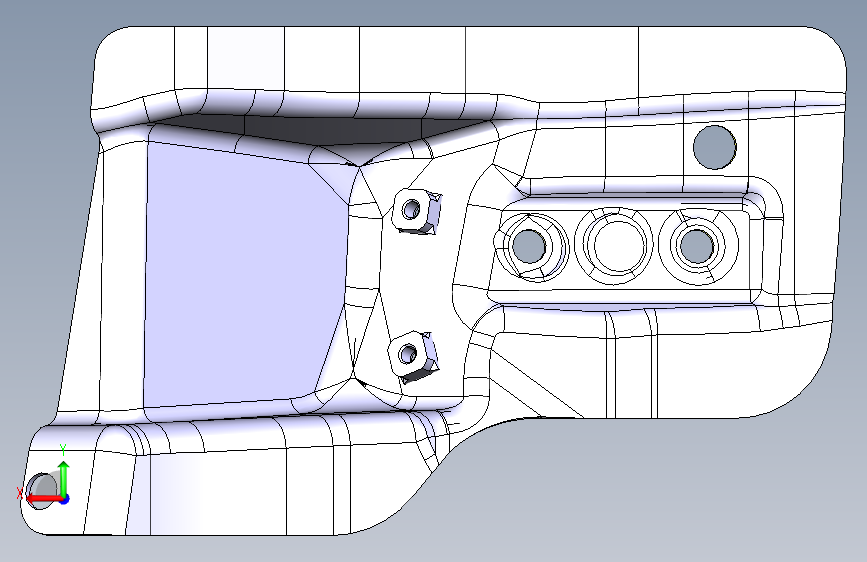Viewport: 867px width, 562px height.
Task: Click the red X axis arrow of the triad
Action: click(x=44, y=499)
